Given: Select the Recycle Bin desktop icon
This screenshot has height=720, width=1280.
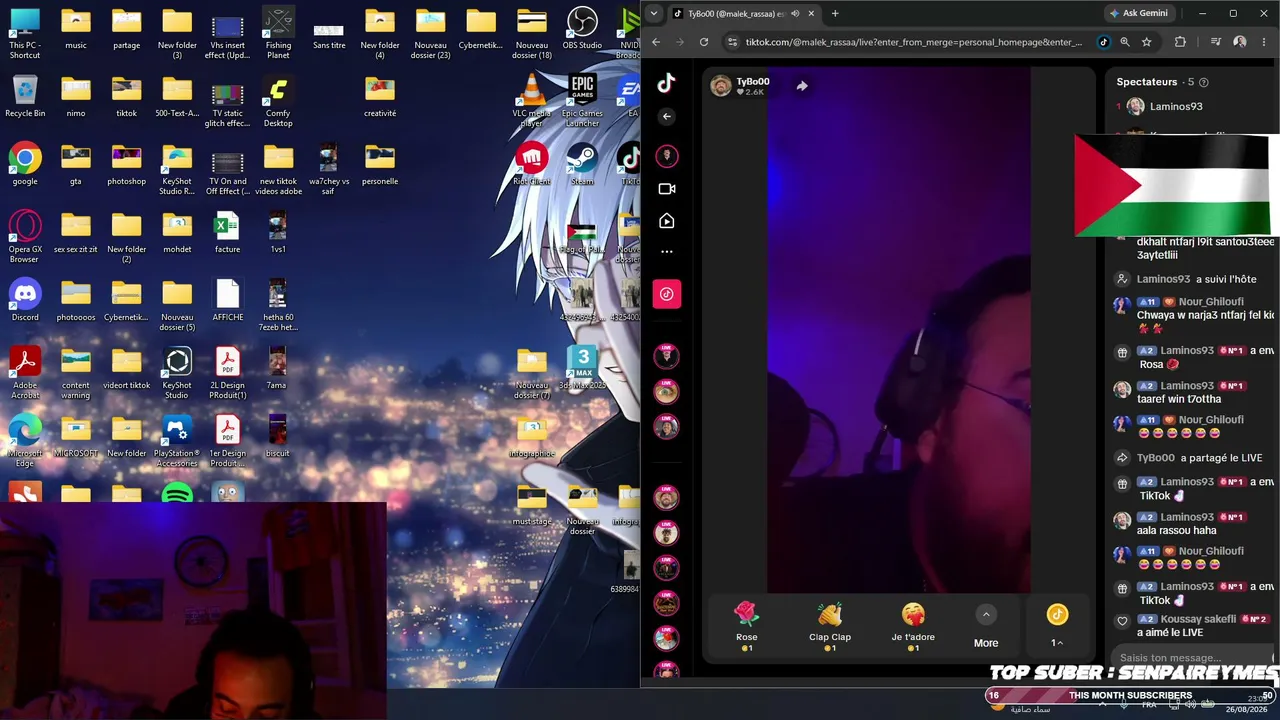Looking at the screenshot, I should (25, 97).
